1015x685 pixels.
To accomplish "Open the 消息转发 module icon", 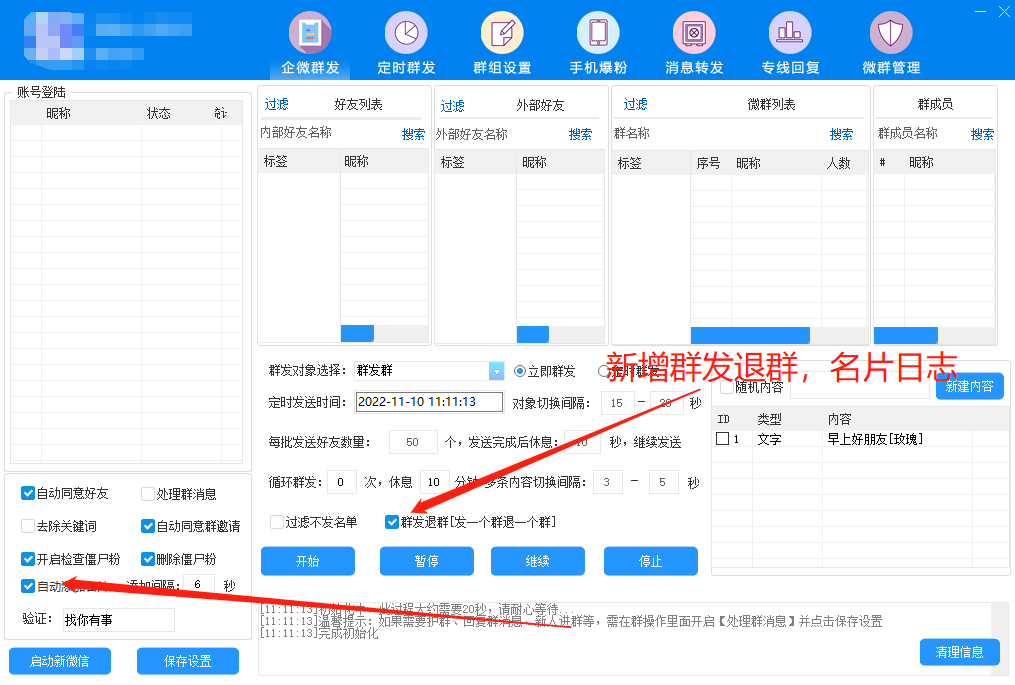I will point(694,33).
